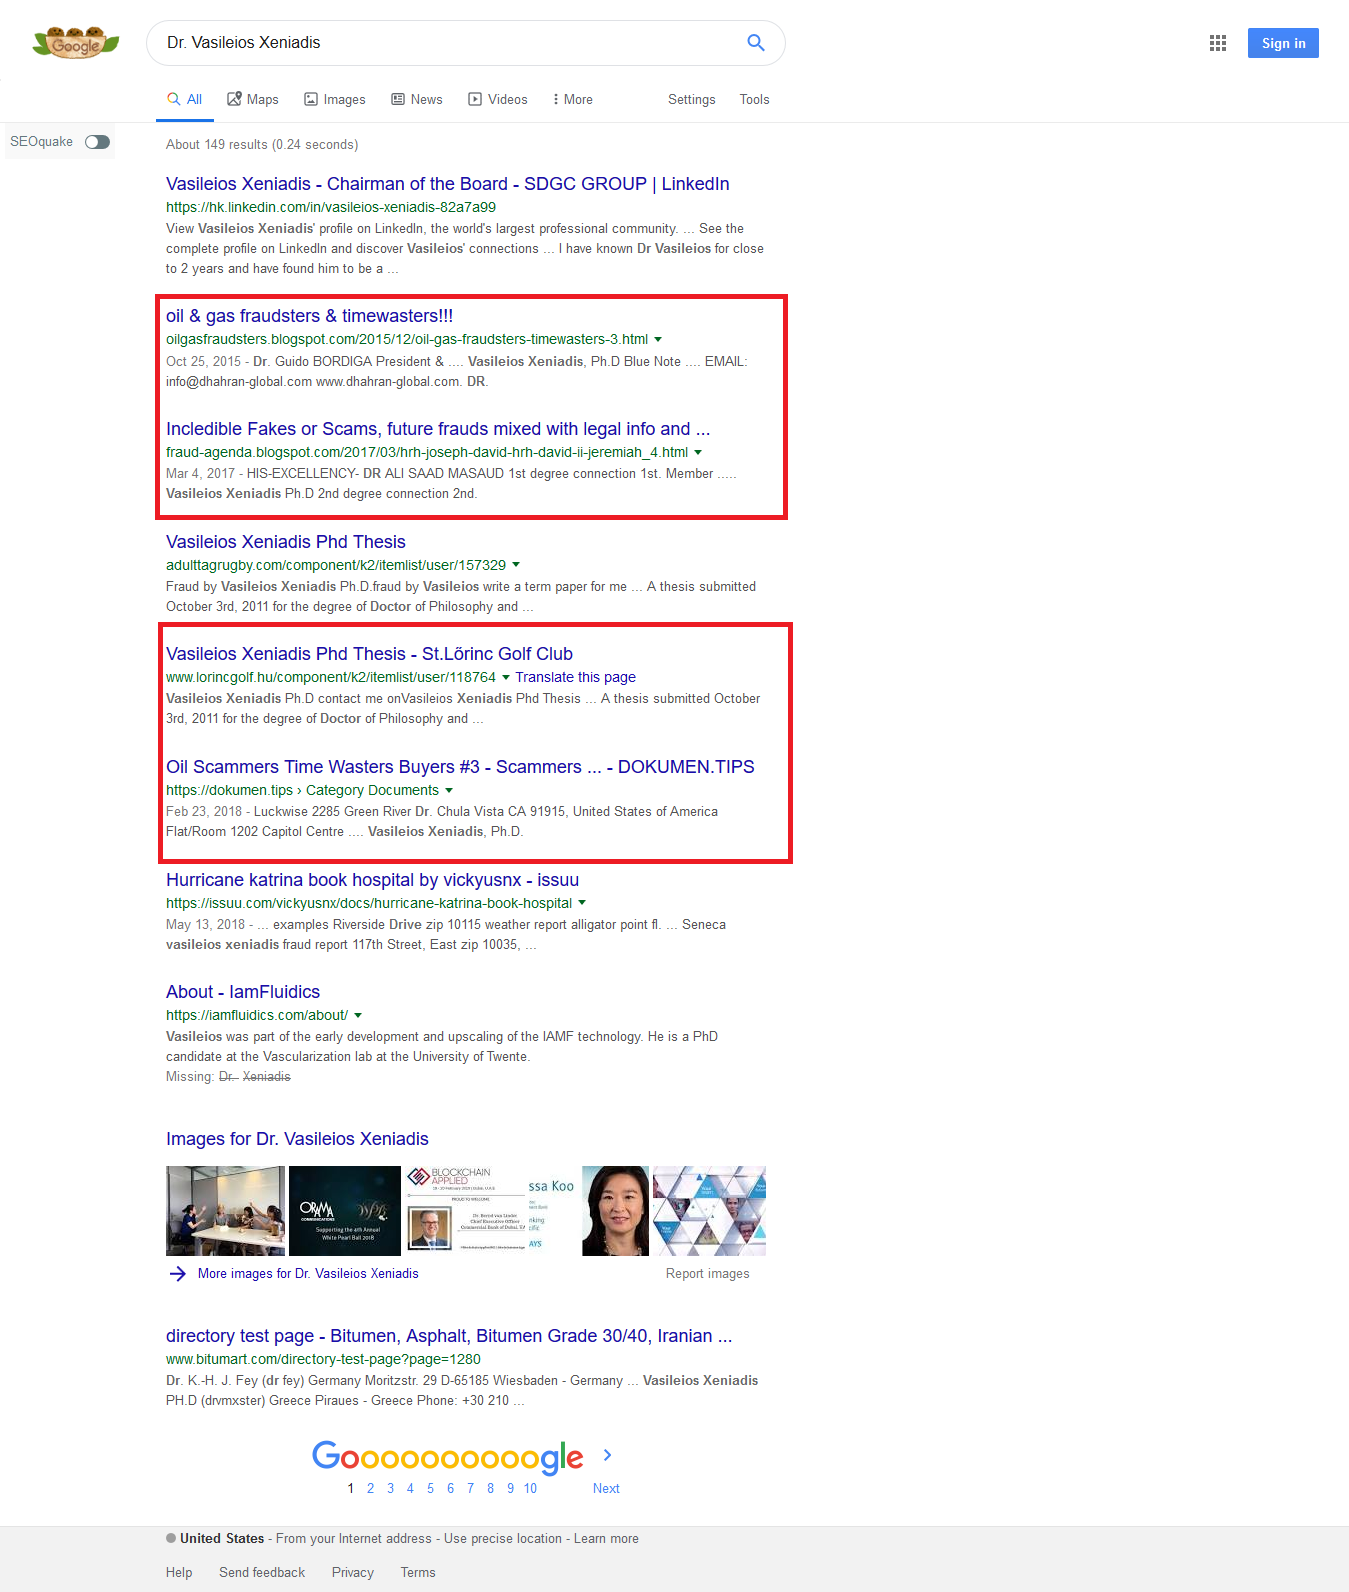
Task: Open the Terms footer link
Action: tap(418, 1572)
